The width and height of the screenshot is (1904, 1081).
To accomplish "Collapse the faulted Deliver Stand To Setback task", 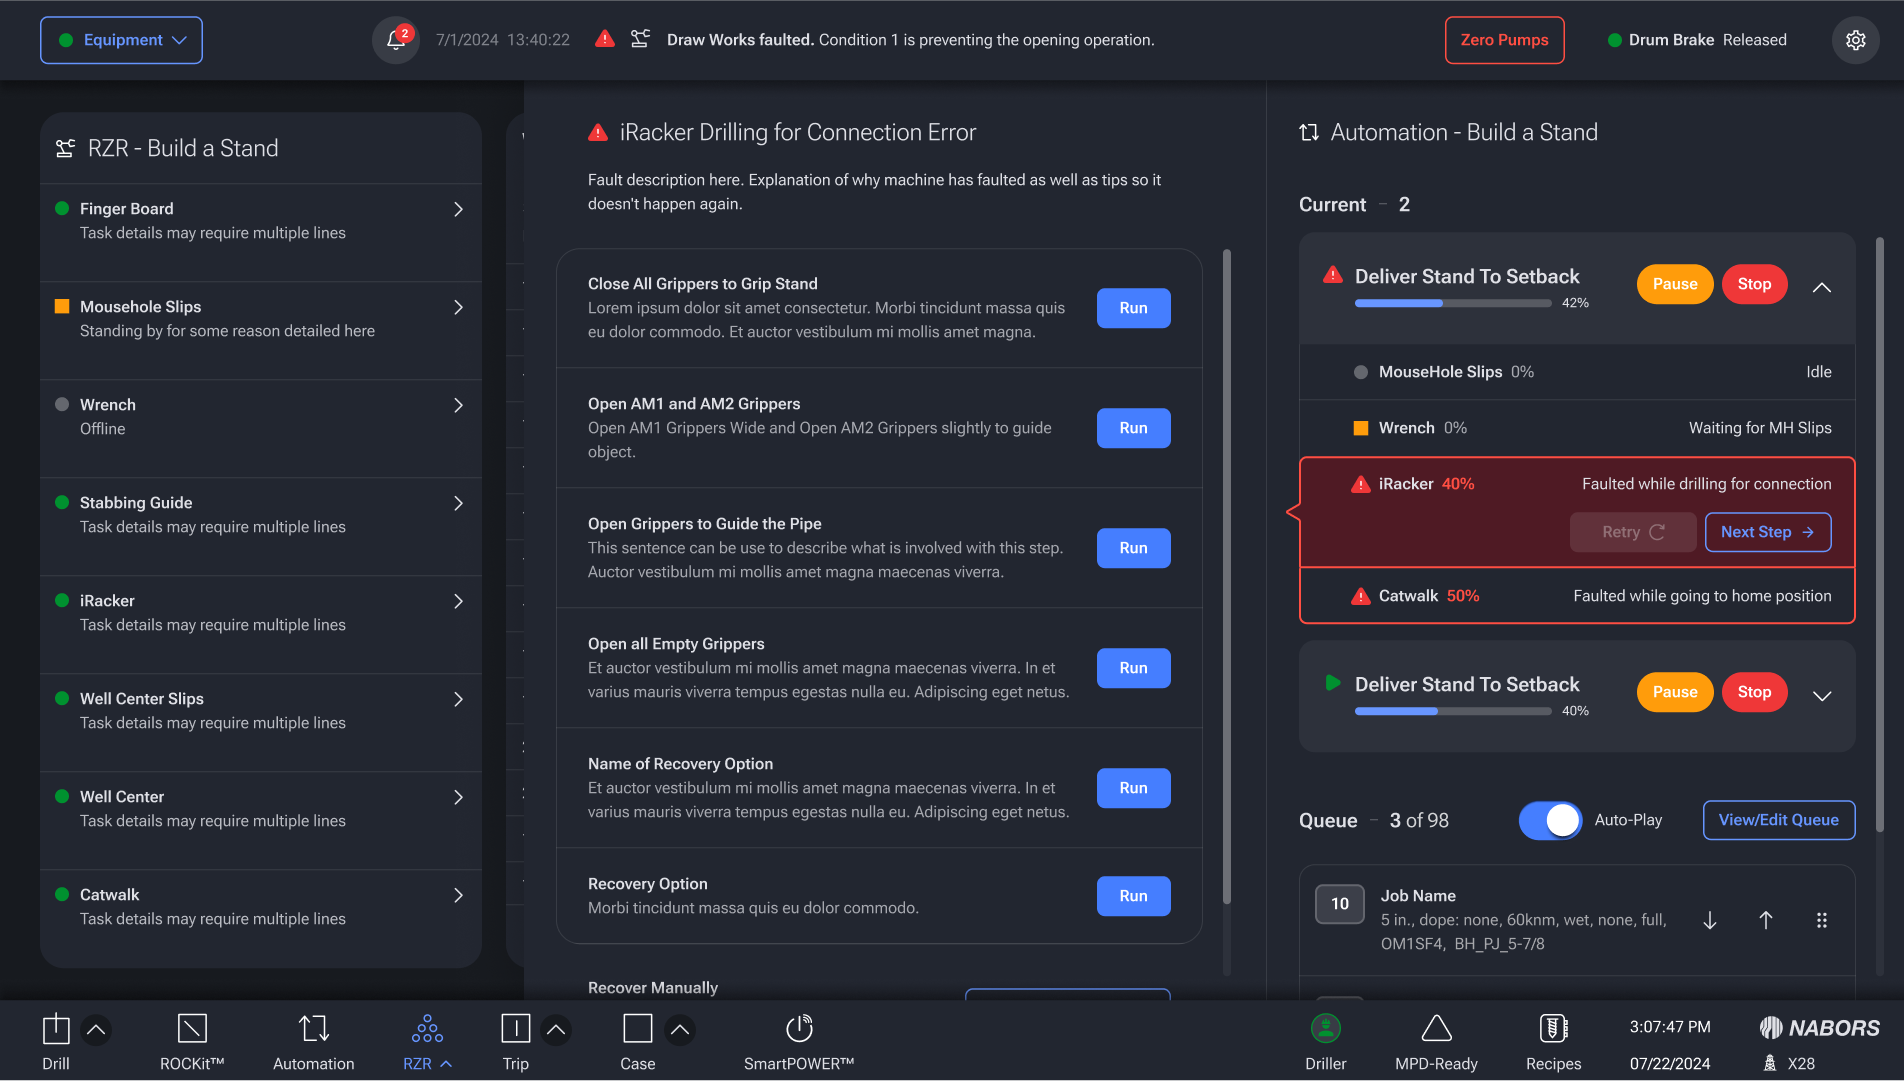I will 1822,288.
